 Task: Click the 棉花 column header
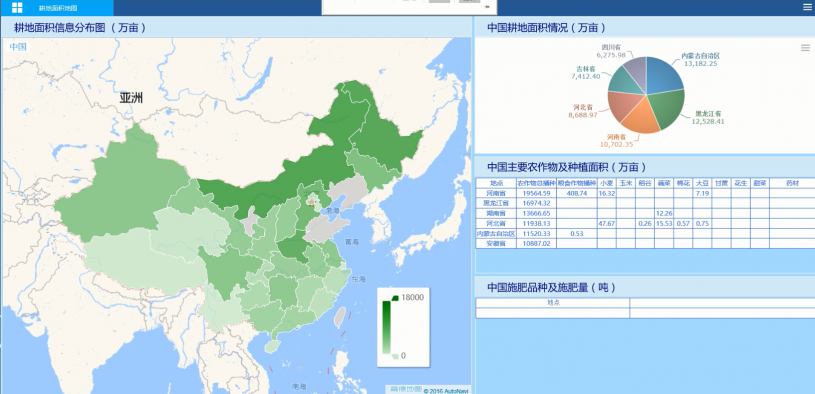click(683, 183)
